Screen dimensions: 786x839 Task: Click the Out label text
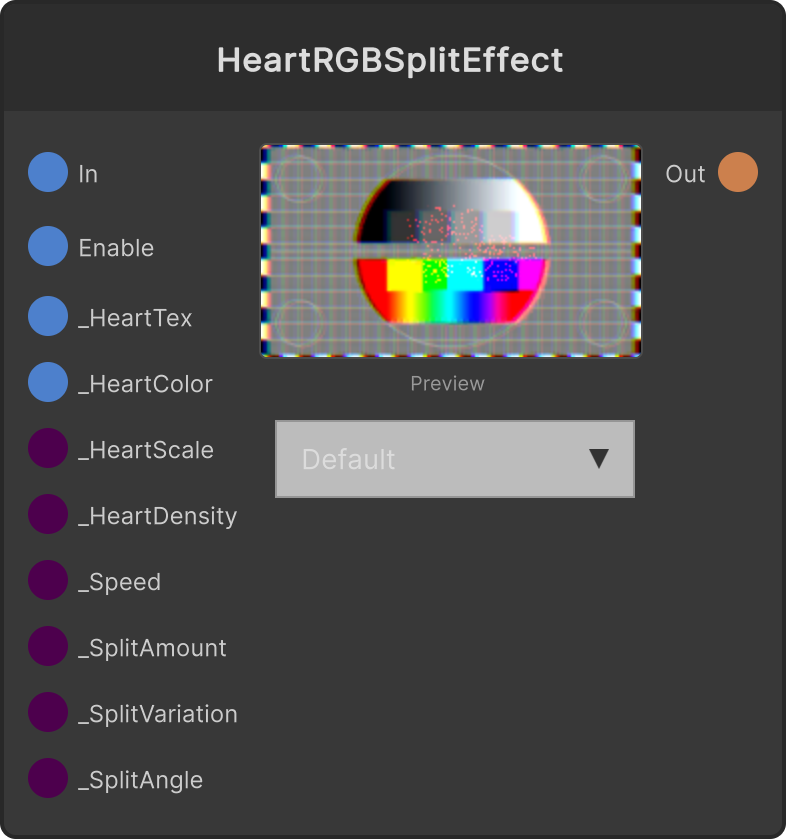(x=685, y=174)
